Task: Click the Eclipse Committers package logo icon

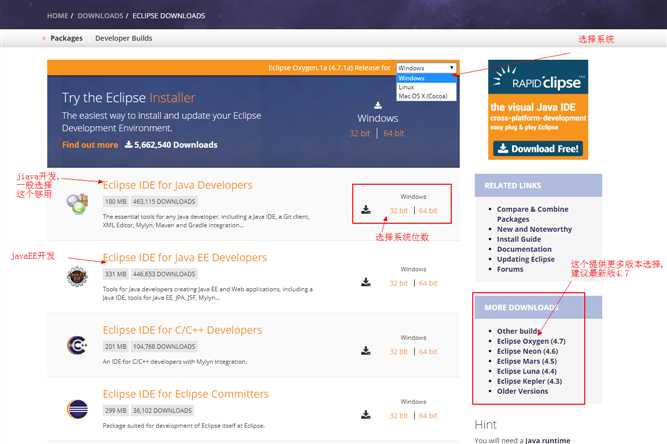Action: (77, 409)
